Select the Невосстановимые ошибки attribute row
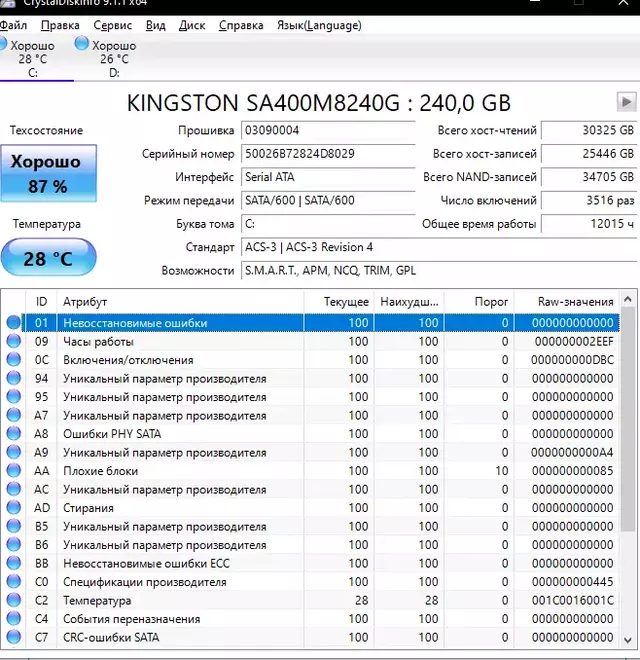Screen dimensions: 640x660 tap(320, 323)
